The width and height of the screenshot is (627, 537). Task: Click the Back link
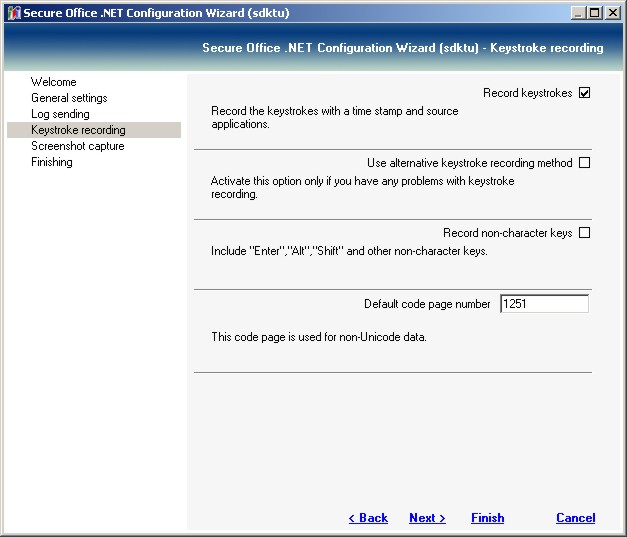368,518
